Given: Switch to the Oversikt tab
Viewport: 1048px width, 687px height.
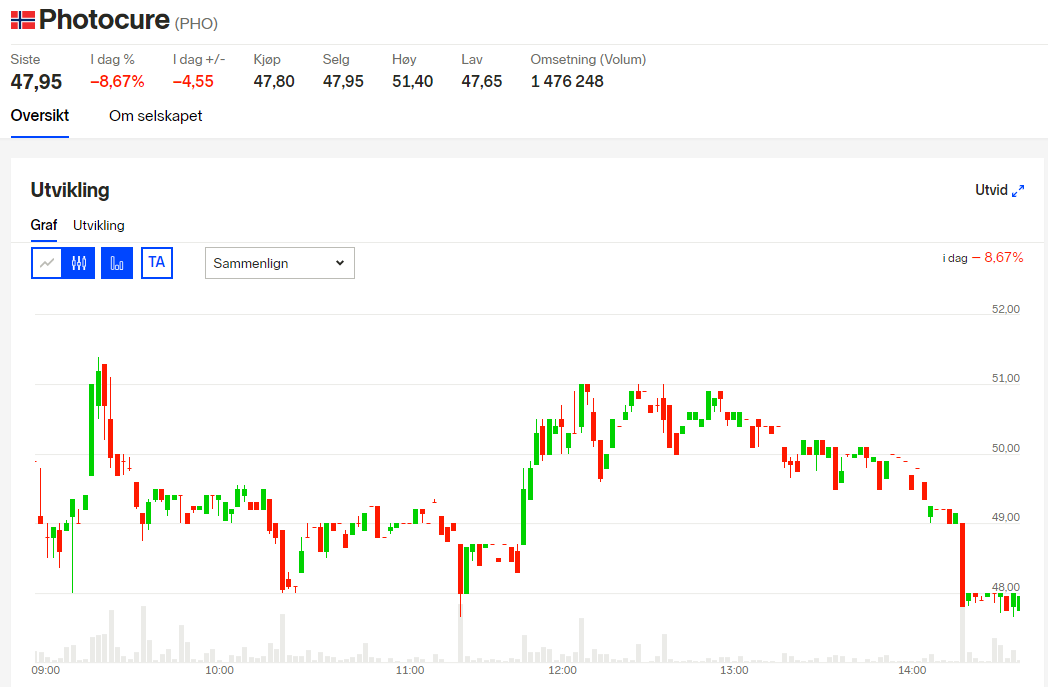Looking at the screenshot, I should pos(40,116).
